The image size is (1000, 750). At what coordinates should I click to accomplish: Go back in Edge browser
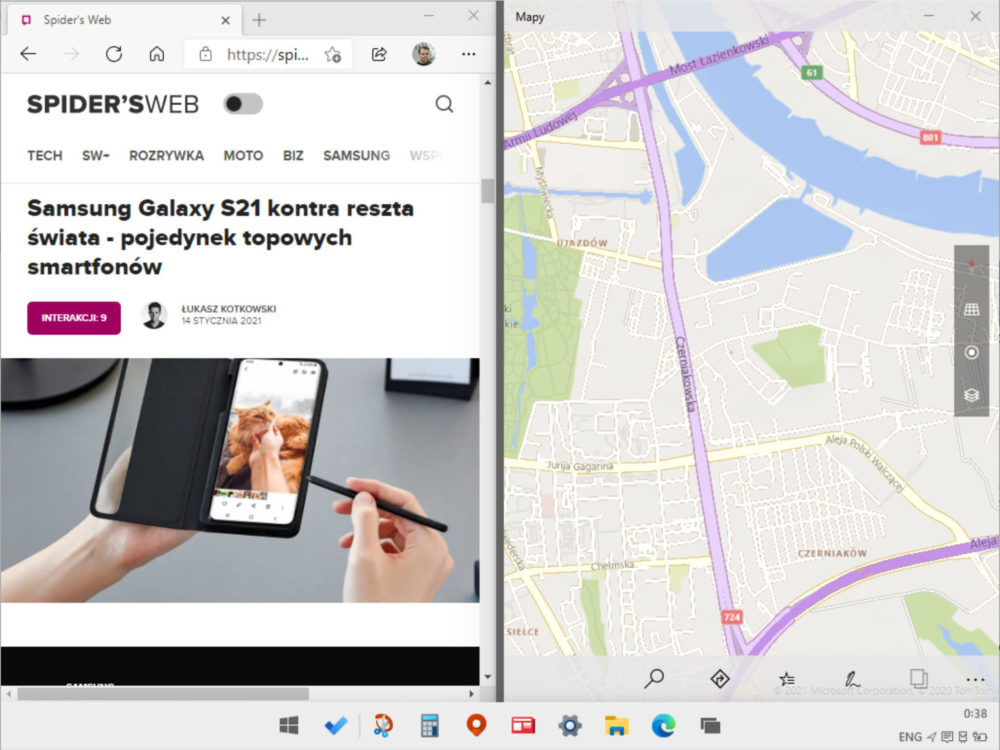[28, 54]
